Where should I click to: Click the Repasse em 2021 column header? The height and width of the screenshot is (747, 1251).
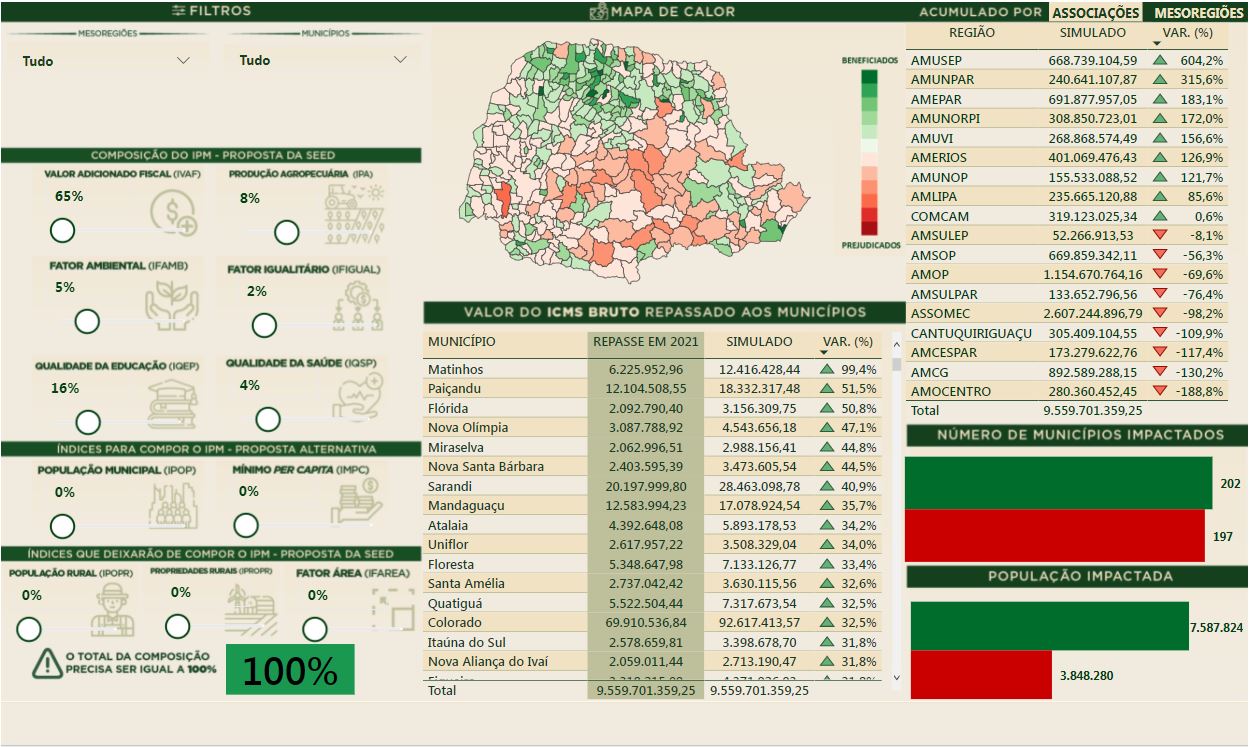644,342
